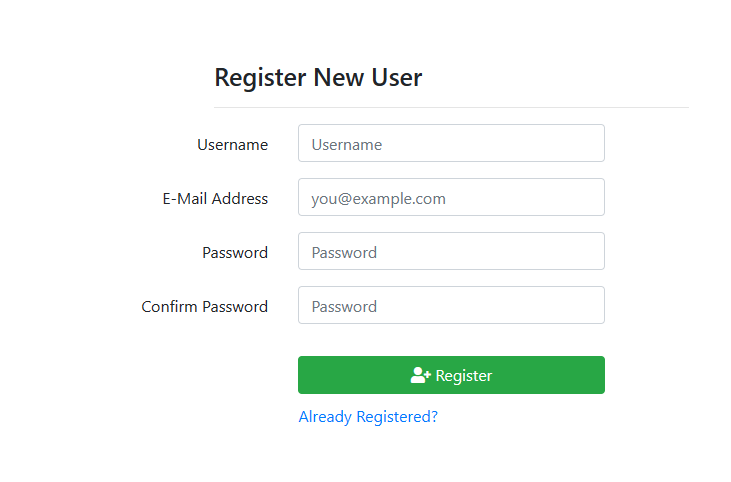Open the "Already Registered?" link
The width and height of the screenshot is (731, 482).
368,417
